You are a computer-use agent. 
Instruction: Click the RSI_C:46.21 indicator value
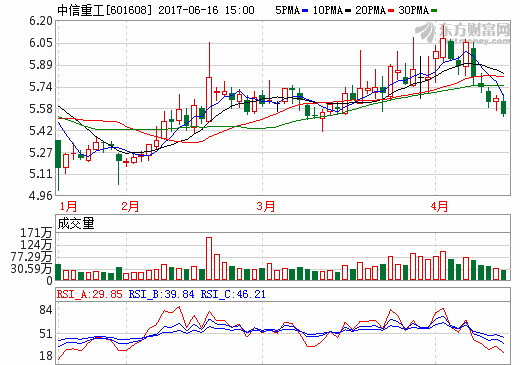tap(233, 294)
